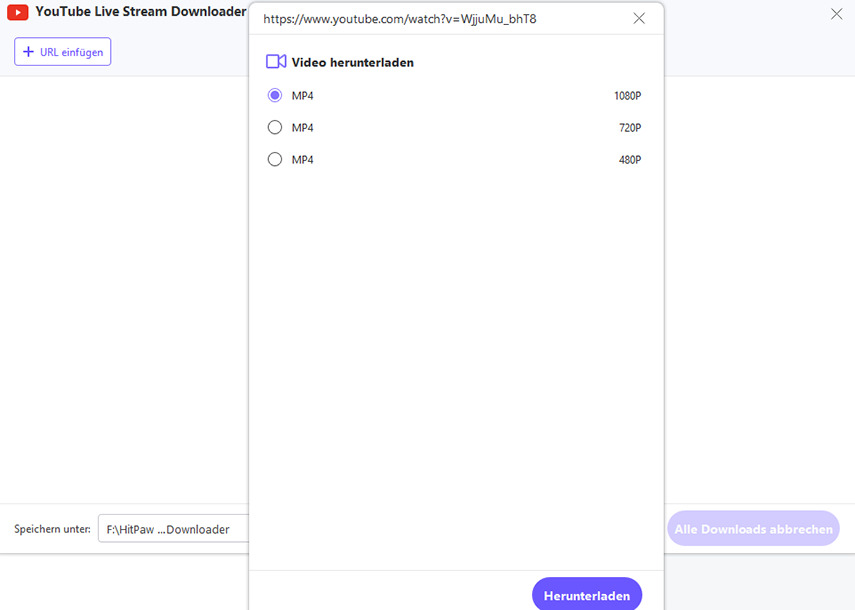The height and width of the screenshot is (610, 855).
Task: Click the Speichern unter path field
Action: pos(173,529)
